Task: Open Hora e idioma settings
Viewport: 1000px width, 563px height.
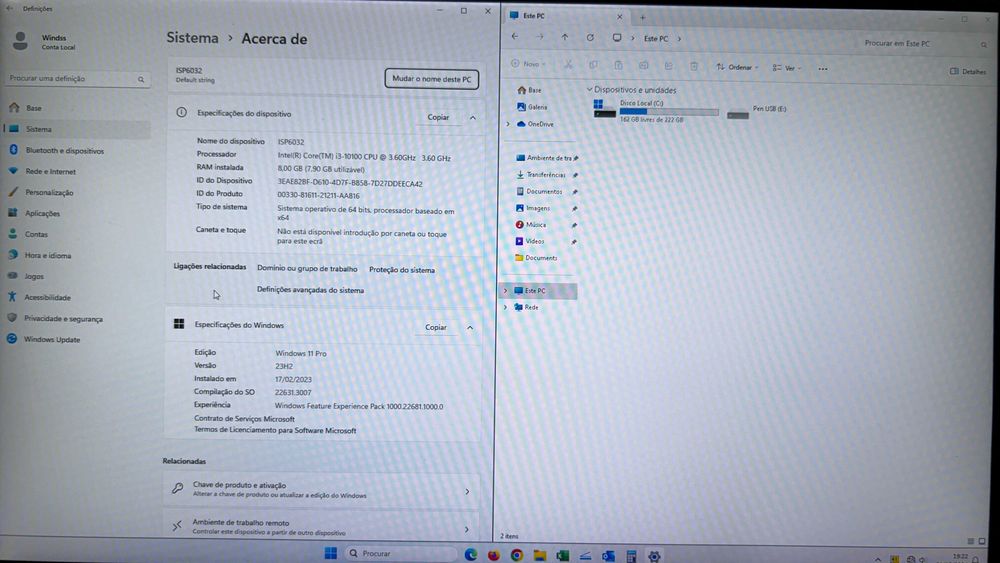Action: coord(47,256)
